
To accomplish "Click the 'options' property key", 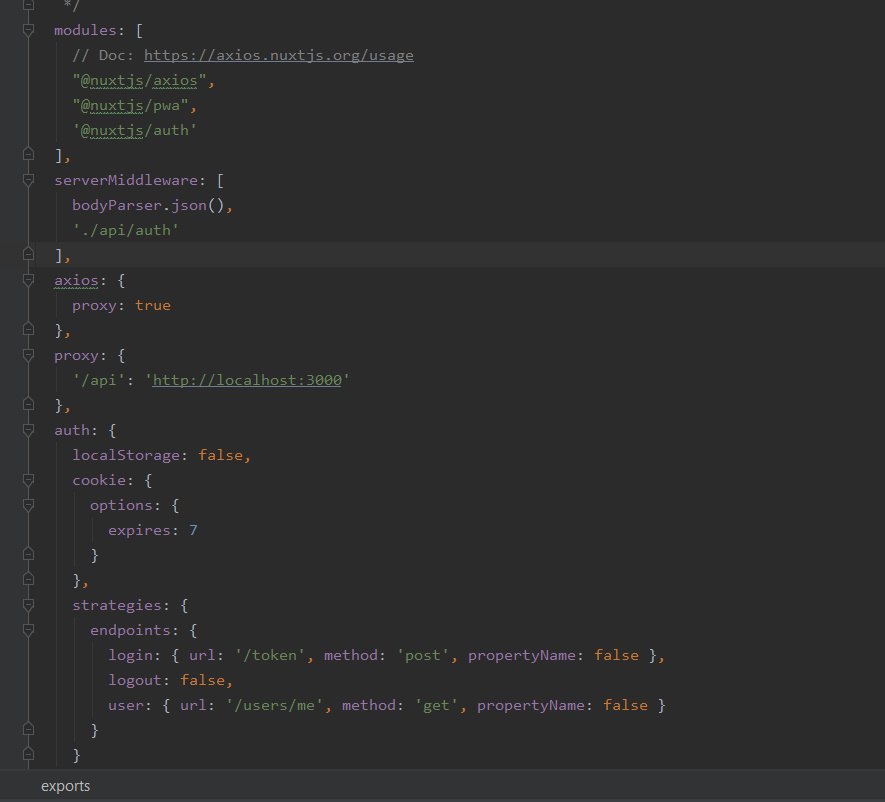I will point(121,505).
